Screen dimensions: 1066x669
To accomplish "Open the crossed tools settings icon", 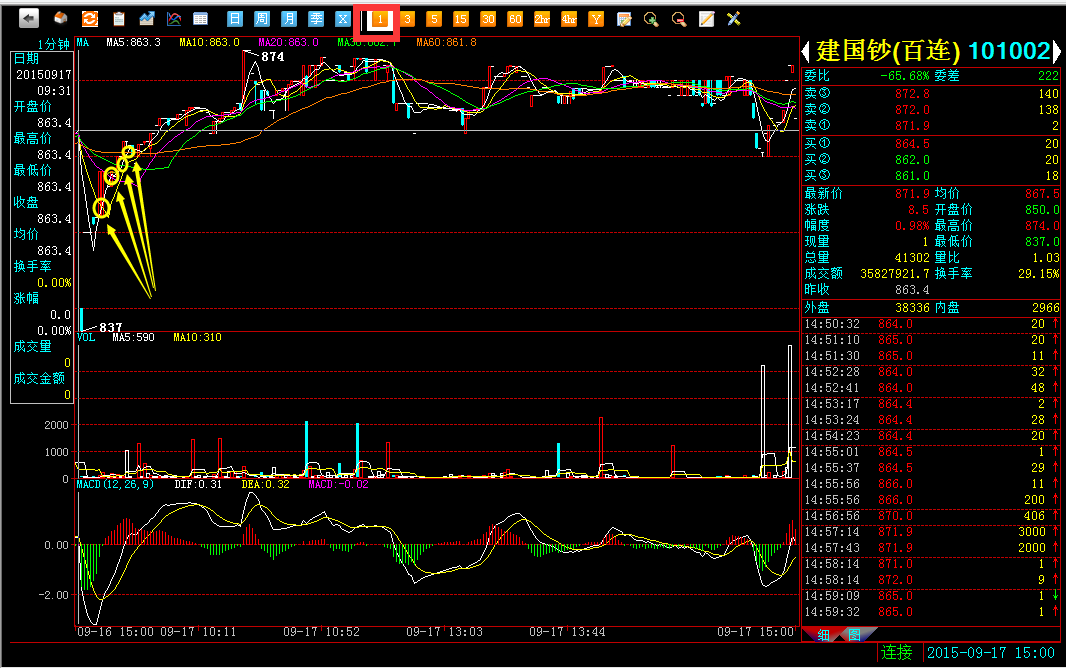I will [x=734, y=18].
